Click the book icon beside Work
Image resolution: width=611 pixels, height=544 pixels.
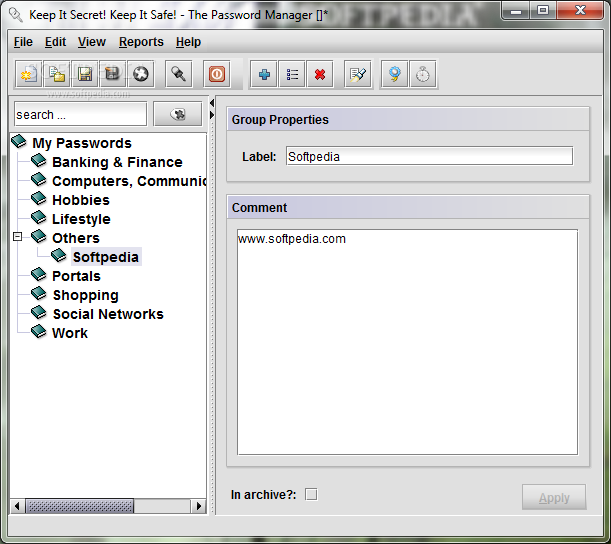pyautogui.click(x=39, y=332)
